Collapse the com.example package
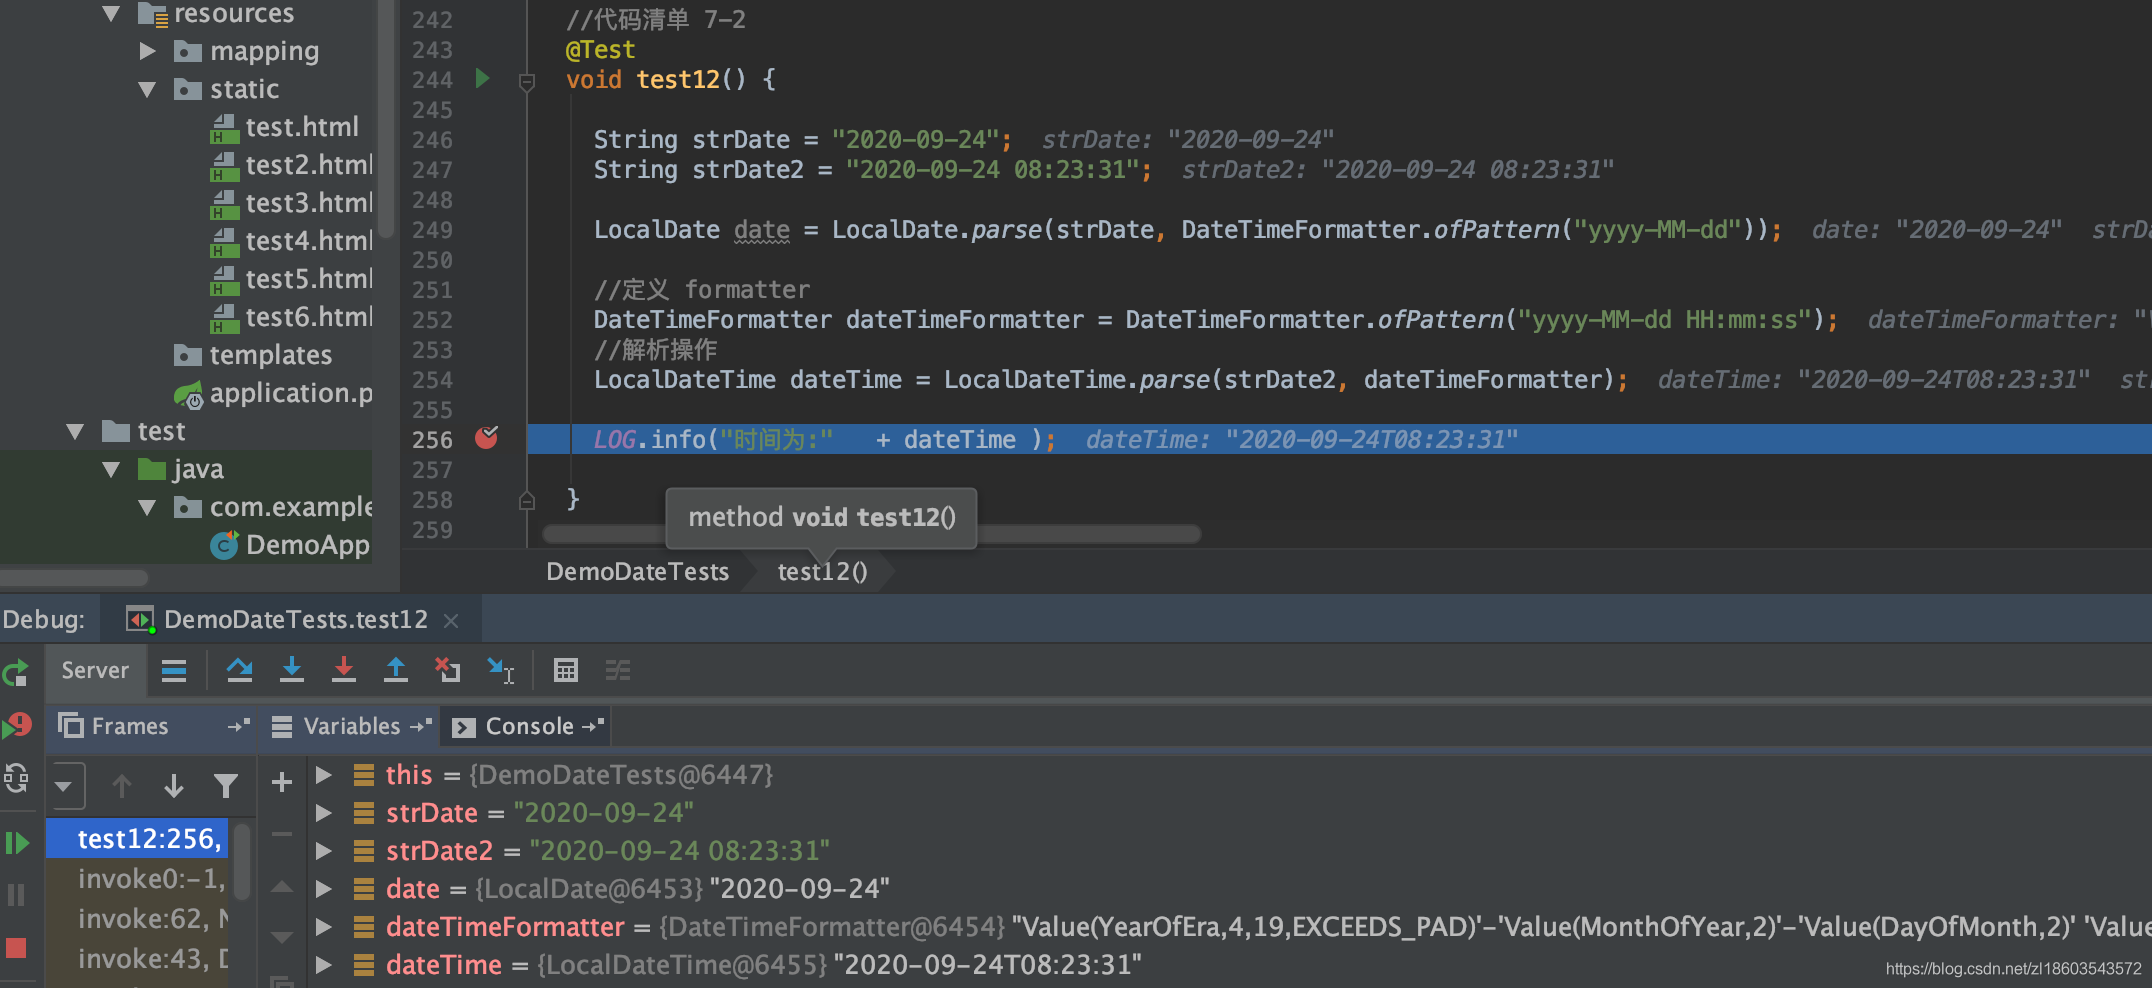This screenshot has width=2152, height=988. (147, 507)
